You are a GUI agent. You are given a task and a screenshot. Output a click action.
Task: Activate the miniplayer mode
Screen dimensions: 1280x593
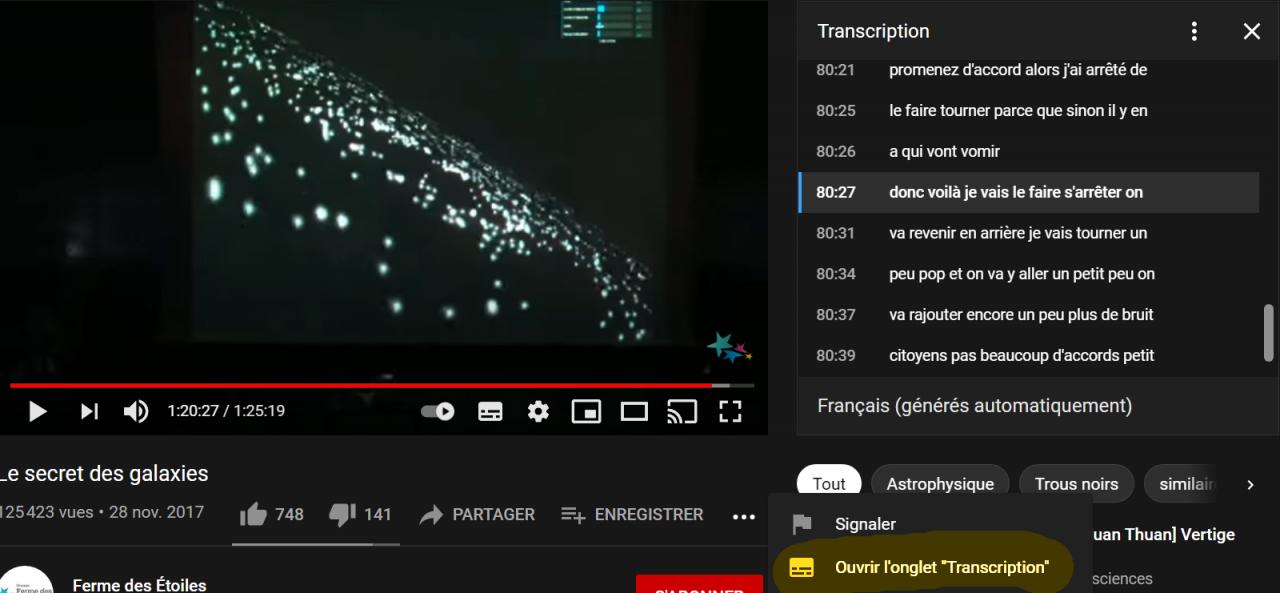tap(586, 411)
